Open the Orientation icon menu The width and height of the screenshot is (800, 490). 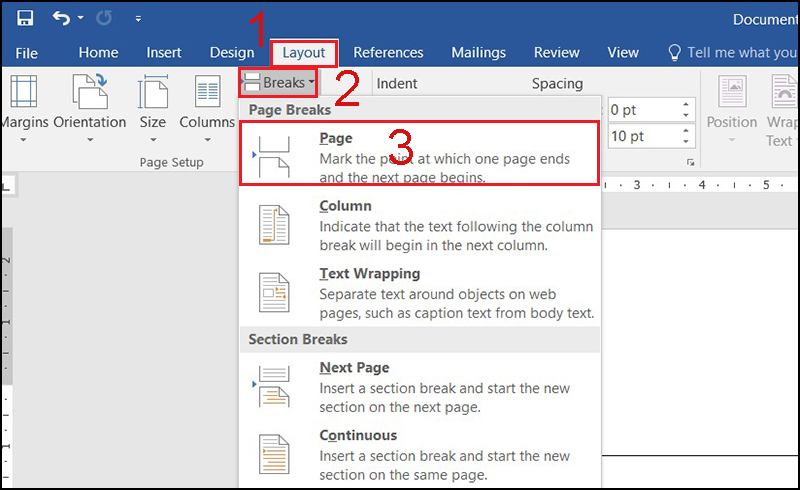pyautogui.click(x=90, y=91)
